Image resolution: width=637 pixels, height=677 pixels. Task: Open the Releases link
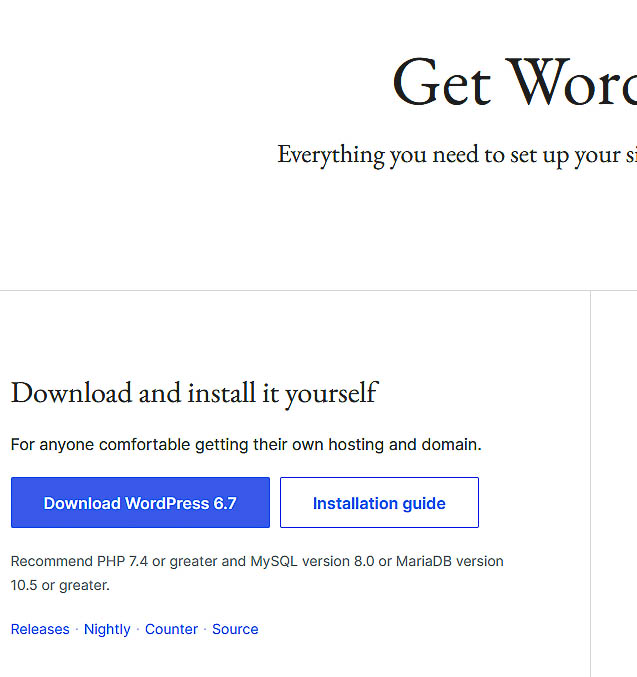click(x=40, y=629)
